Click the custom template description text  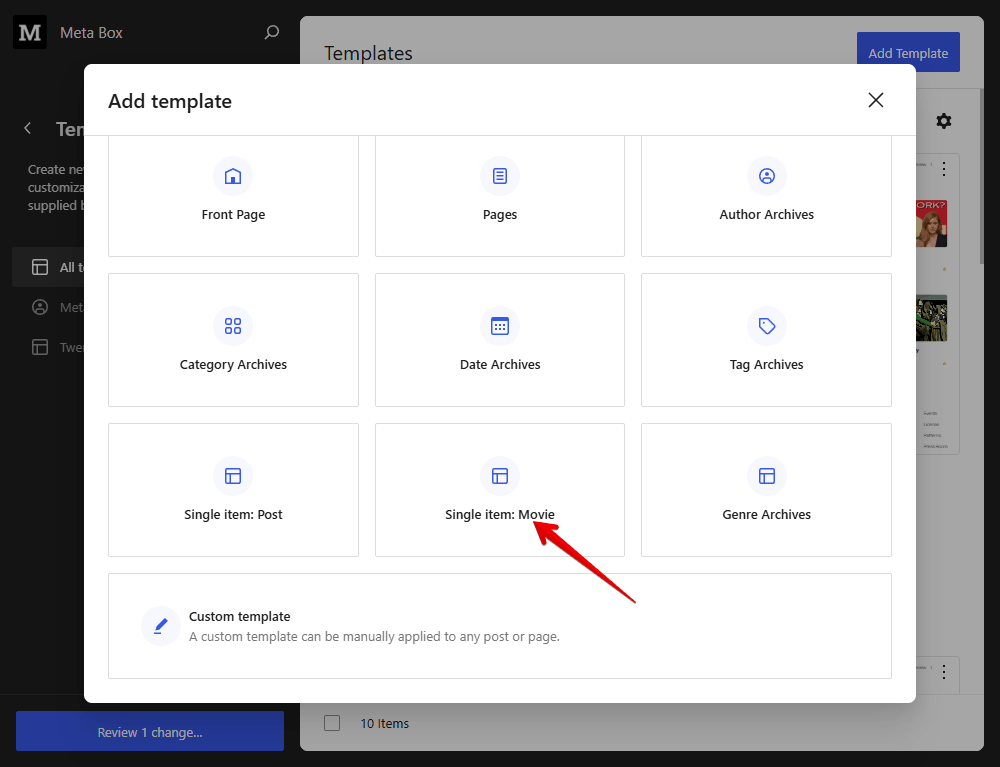pyautogui.click(x=374, y=637)
